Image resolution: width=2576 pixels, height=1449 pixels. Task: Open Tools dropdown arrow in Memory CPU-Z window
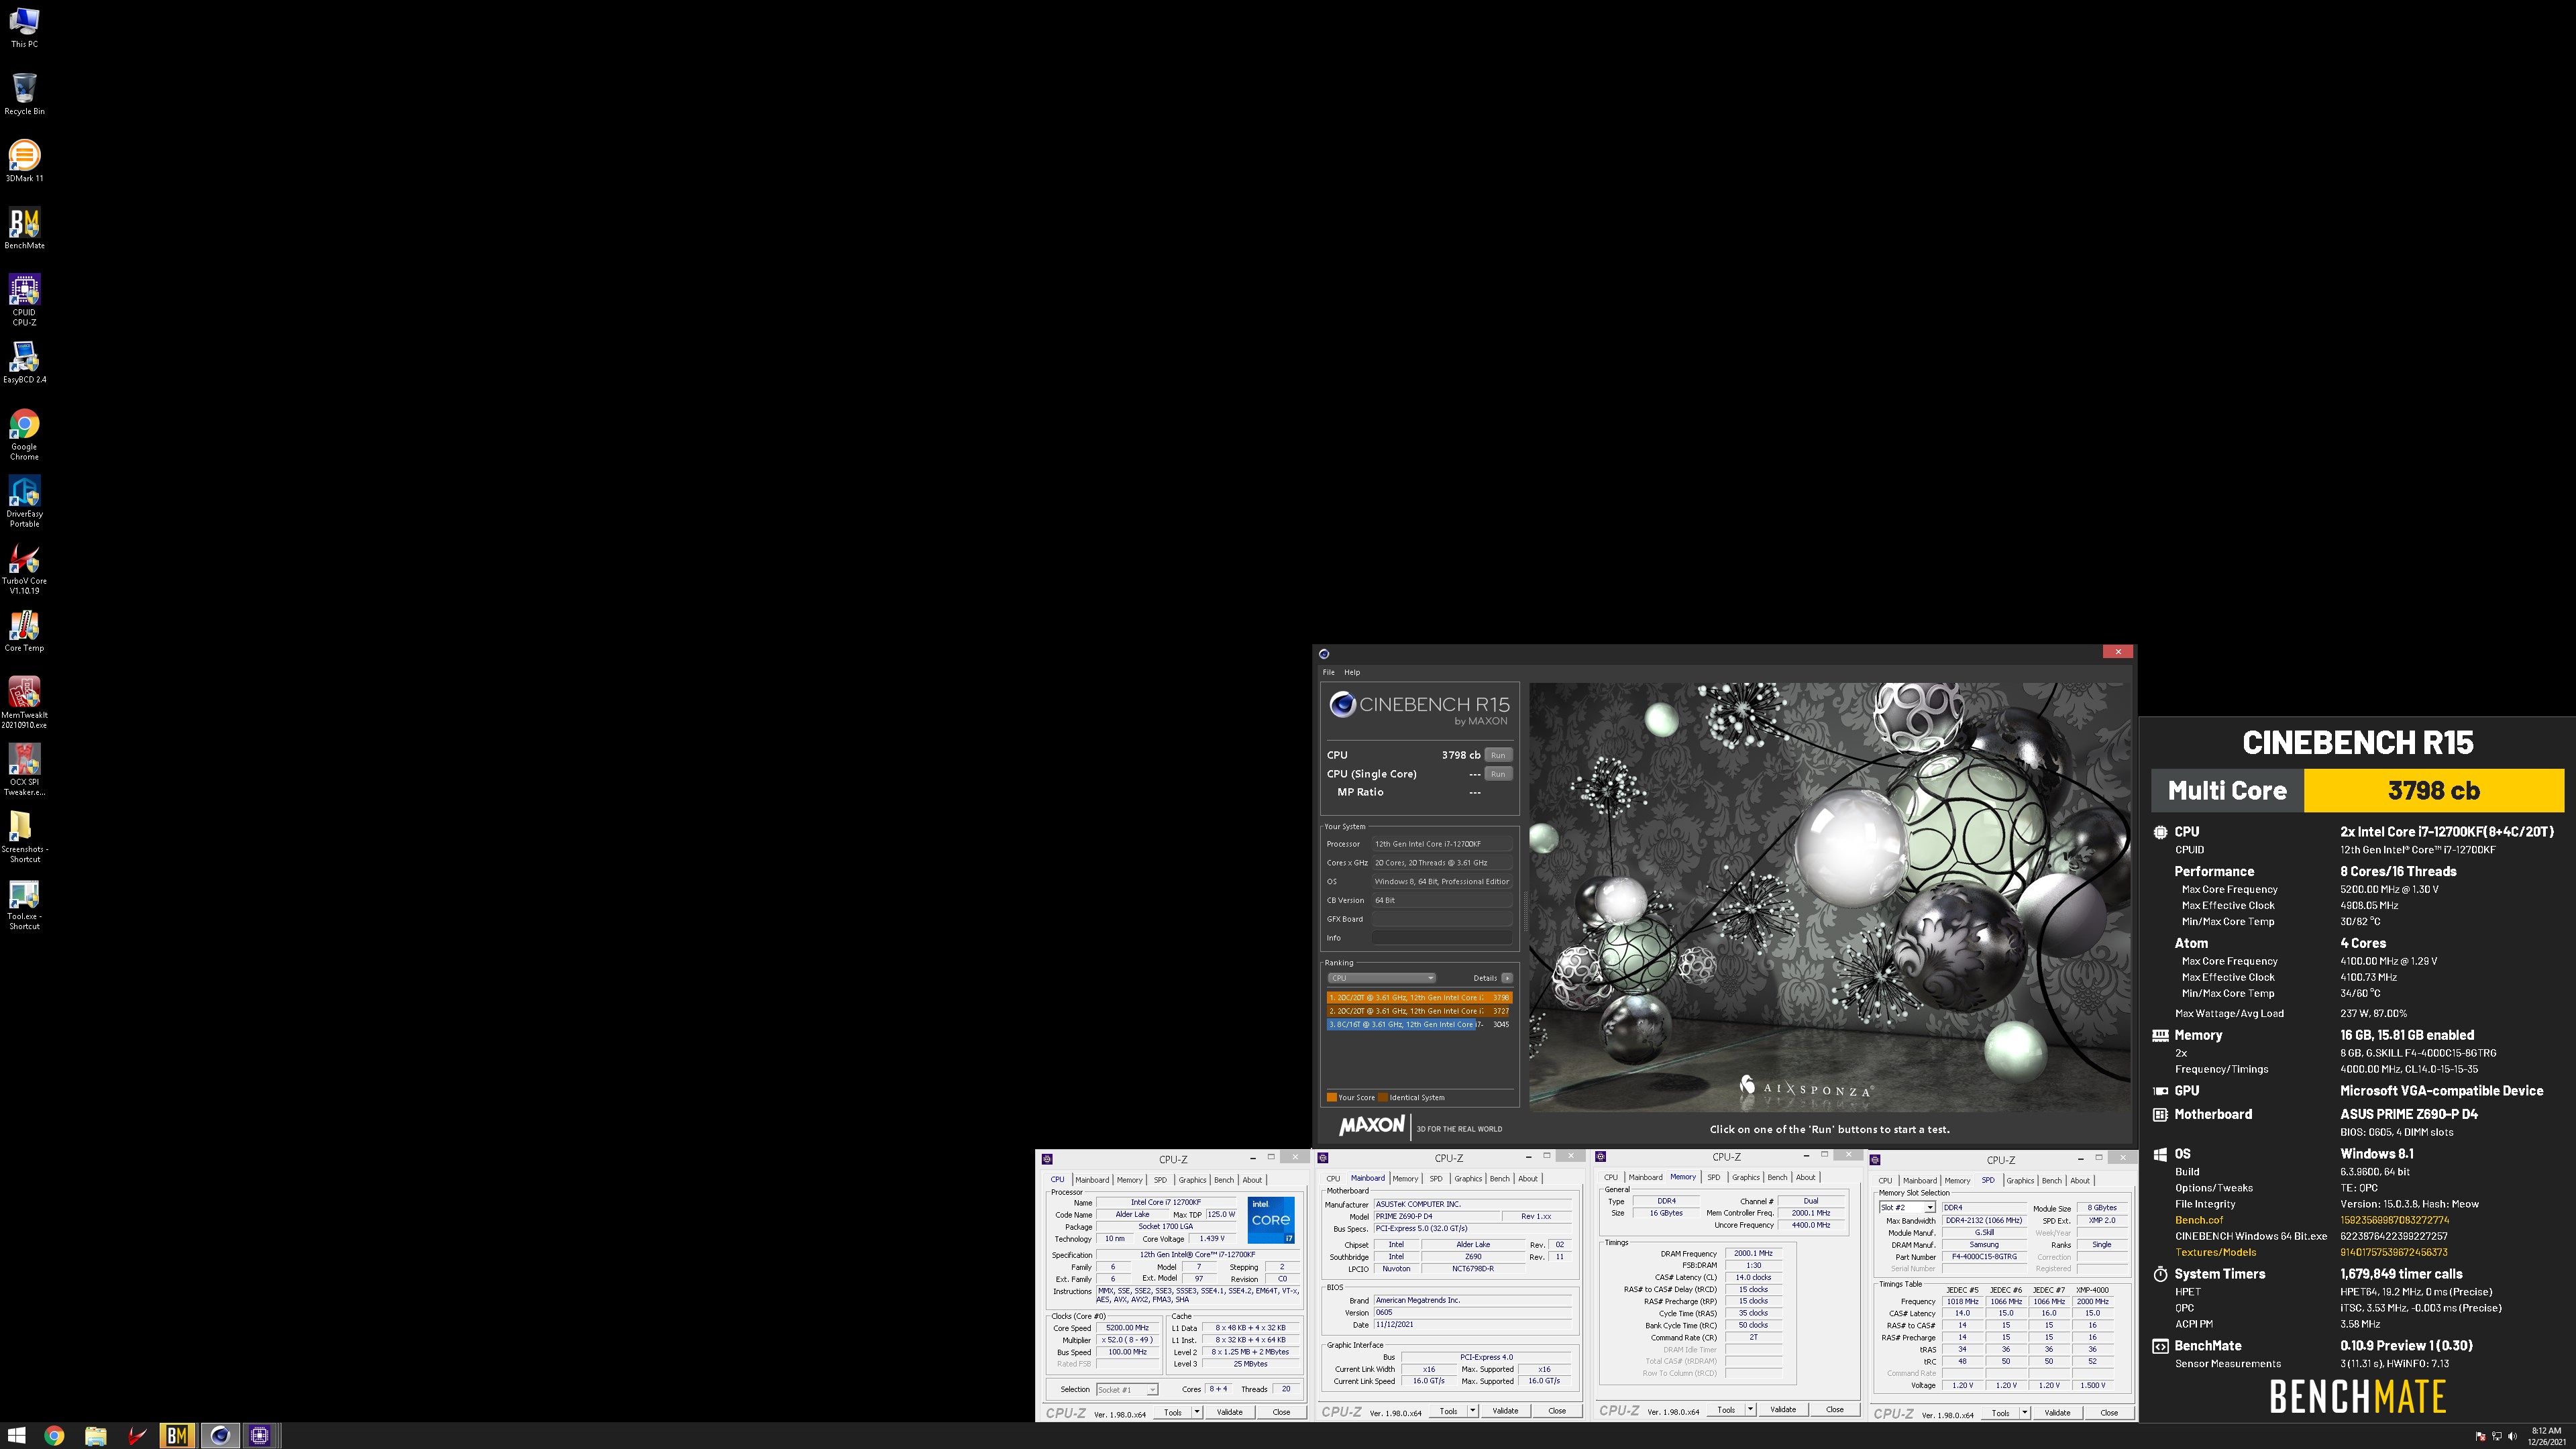1751,1409
